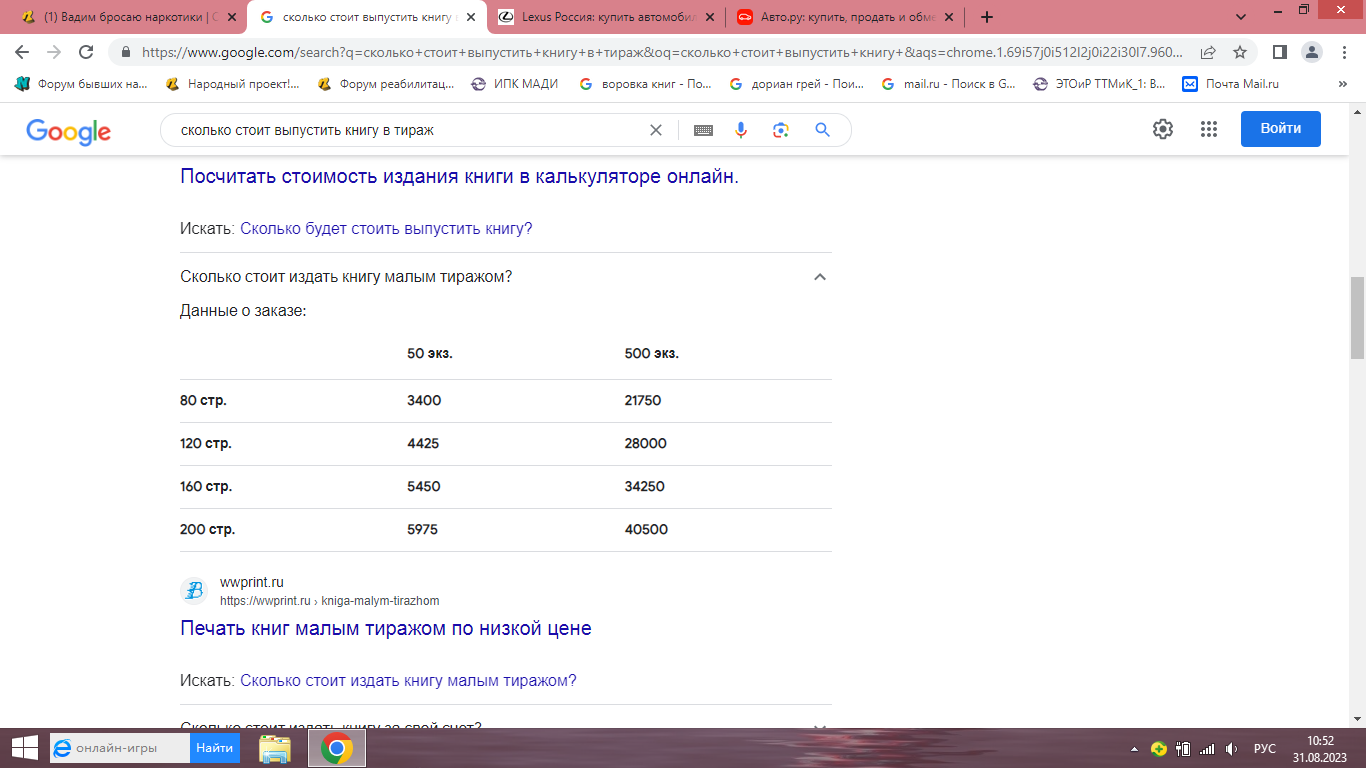Open Google Lens image search
This screenshot has height=768, width=1366.
[x=781, y=130]
